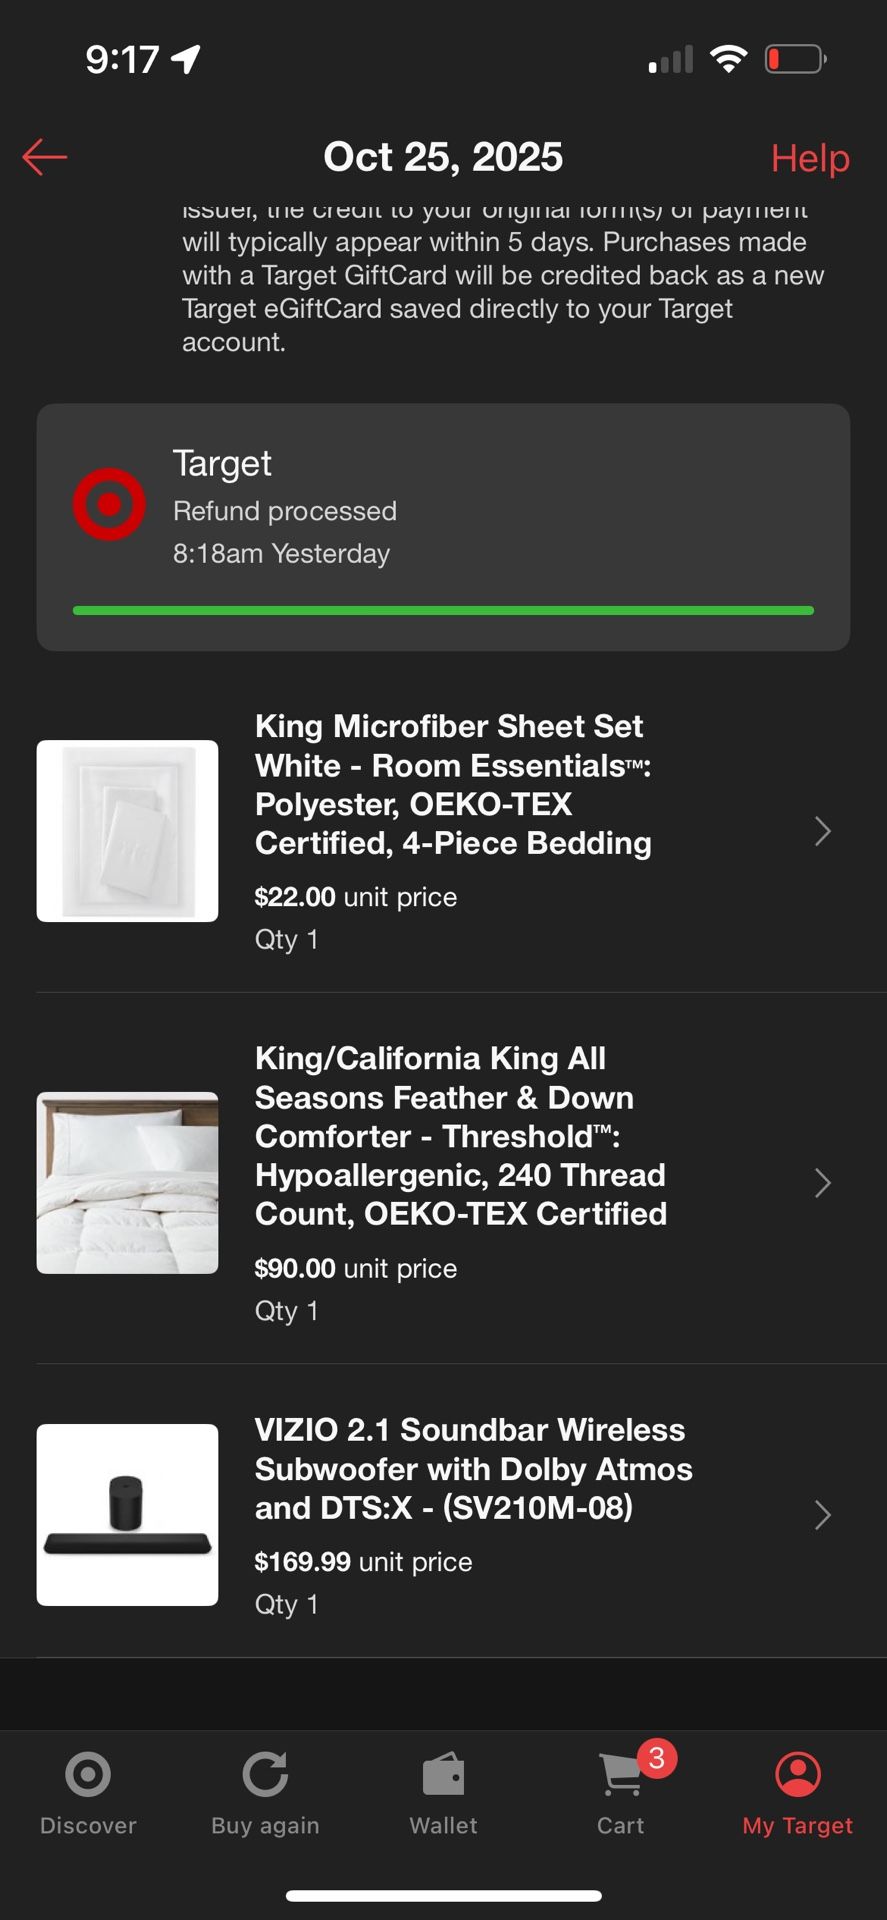Click the green refund progress bar
This screenshot has height=1920, width=887.
coord(443,610)
